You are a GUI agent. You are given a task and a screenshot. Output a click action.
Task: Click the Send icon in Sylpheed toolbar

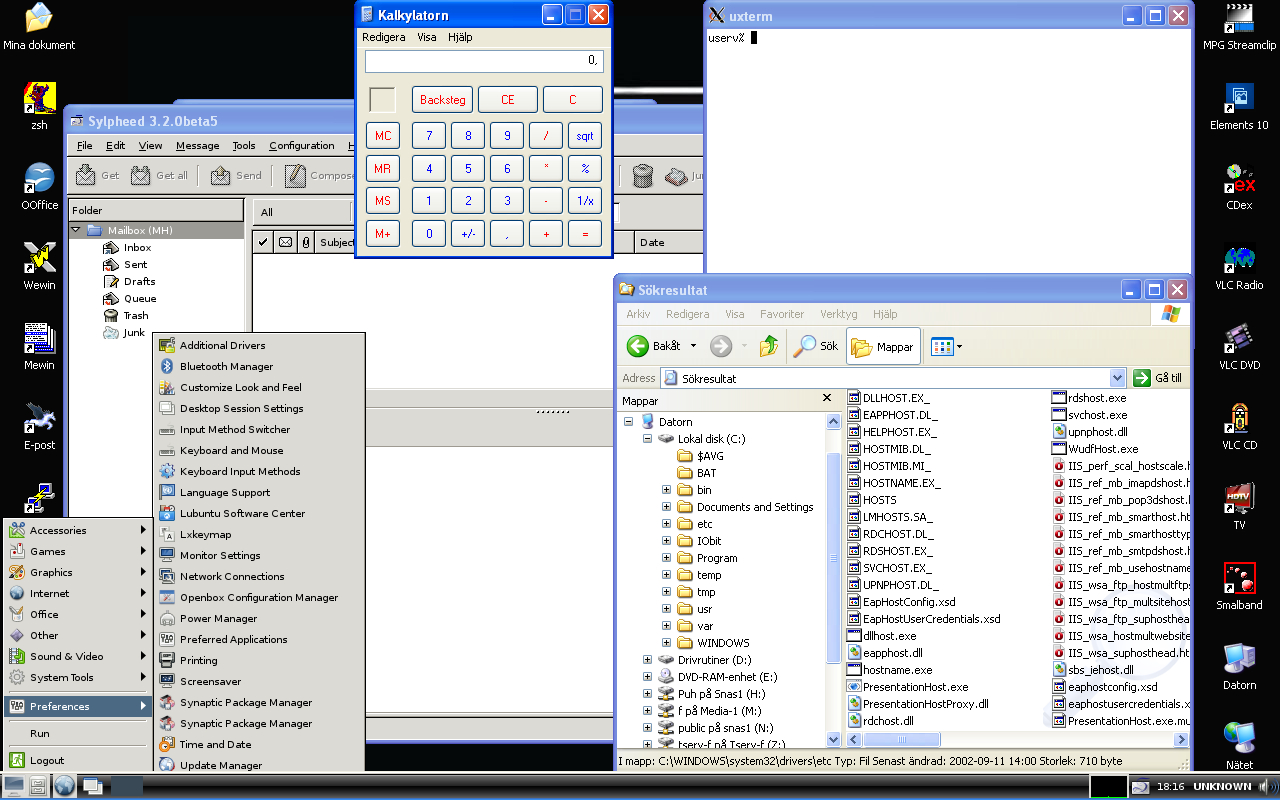pos(220,175)
